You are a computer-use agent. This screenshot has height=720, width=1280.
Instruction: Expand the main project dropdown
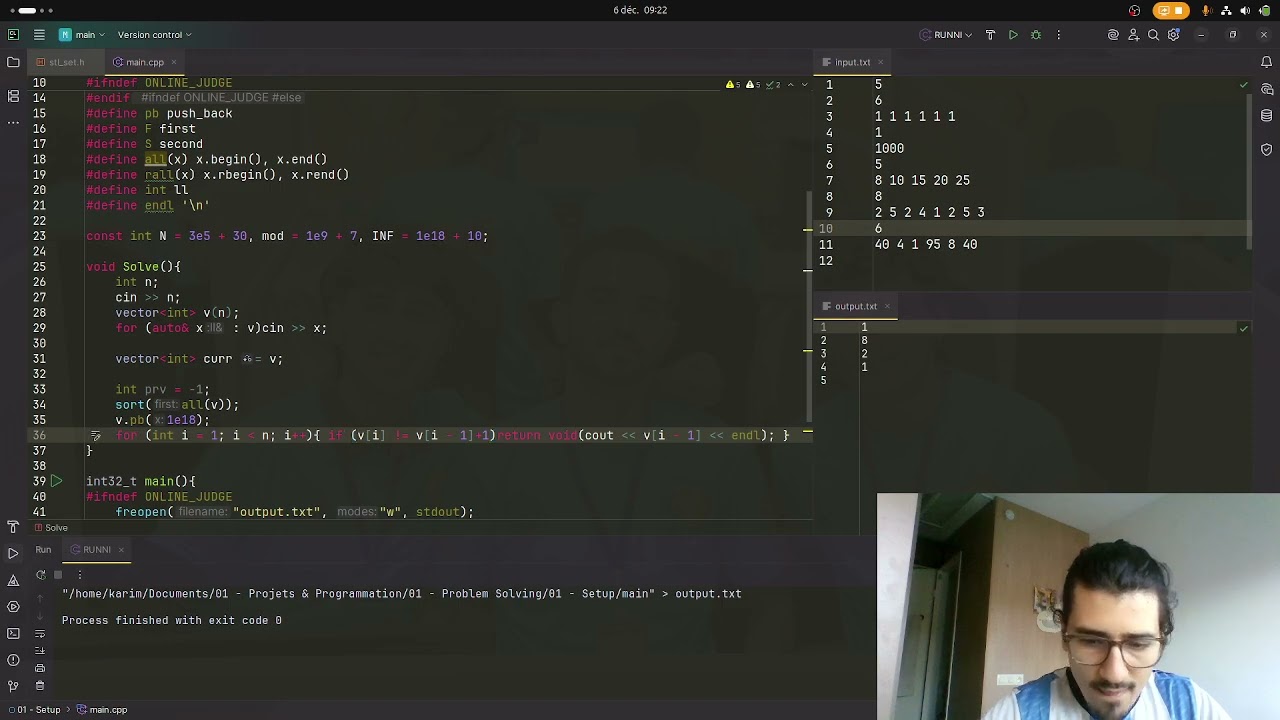(82, 35)
